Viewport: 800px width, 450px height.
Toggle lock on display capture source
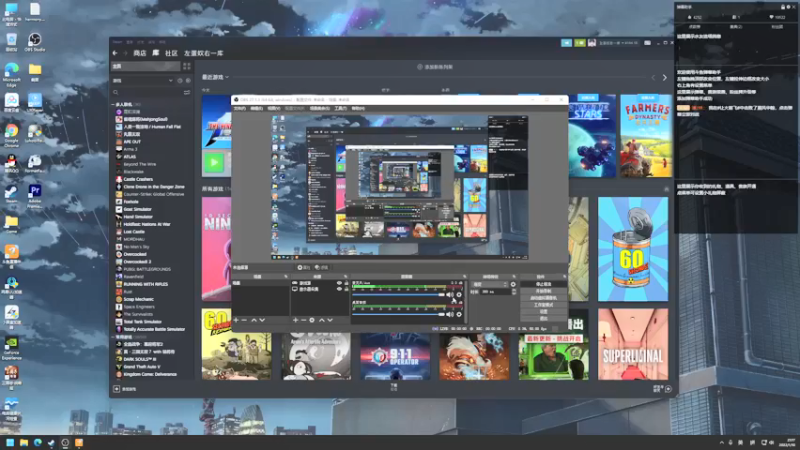[x=346, y=289]
